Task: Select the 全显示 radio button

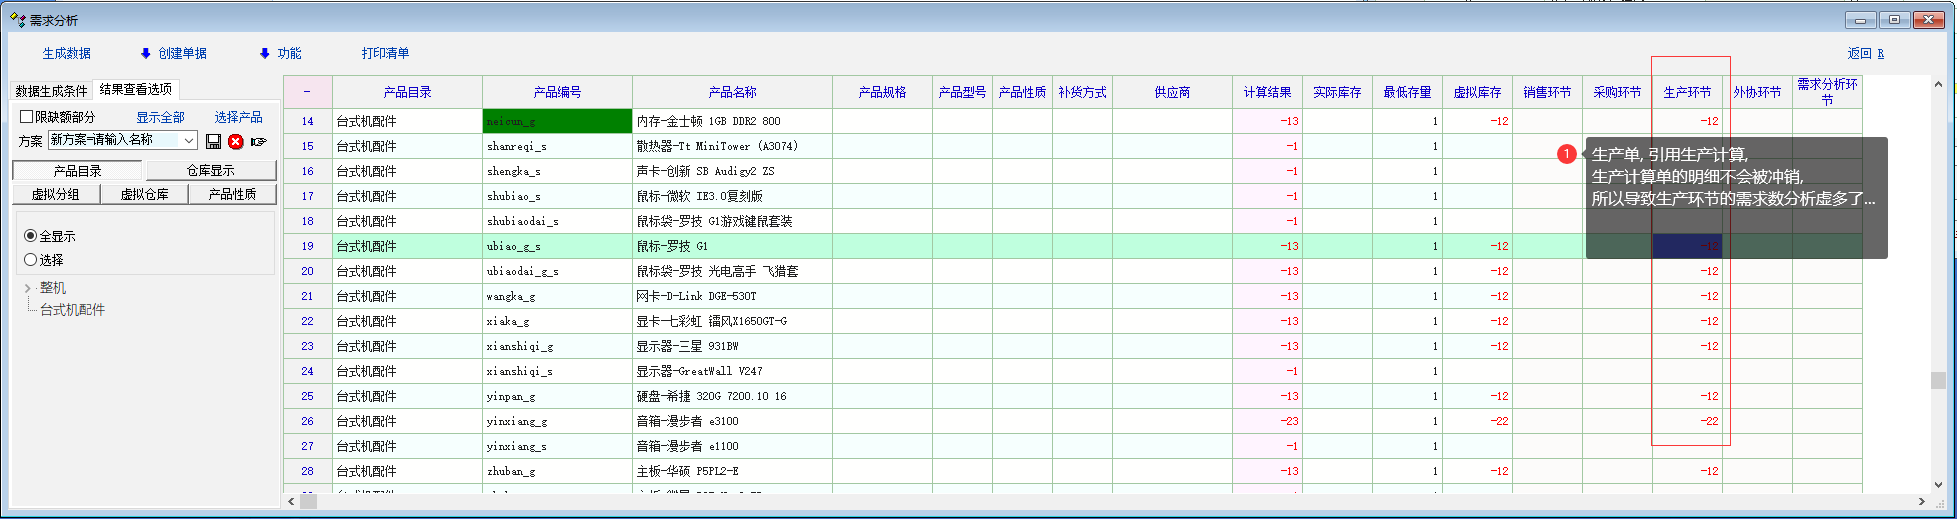Action: point(31,236)
